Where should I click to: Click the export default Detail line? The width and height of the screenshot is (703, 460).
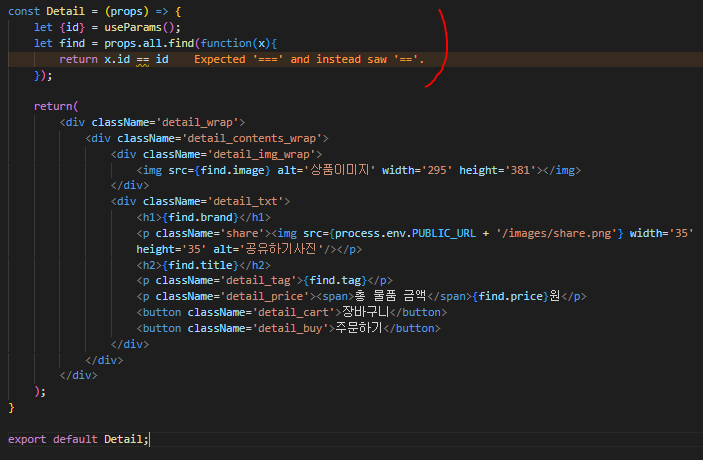point(78,439)
